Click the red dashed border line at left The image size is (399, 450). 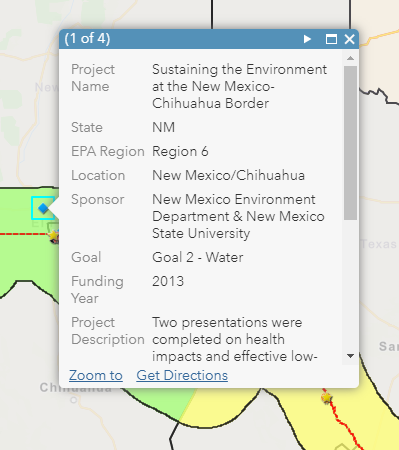coord(24,234)
